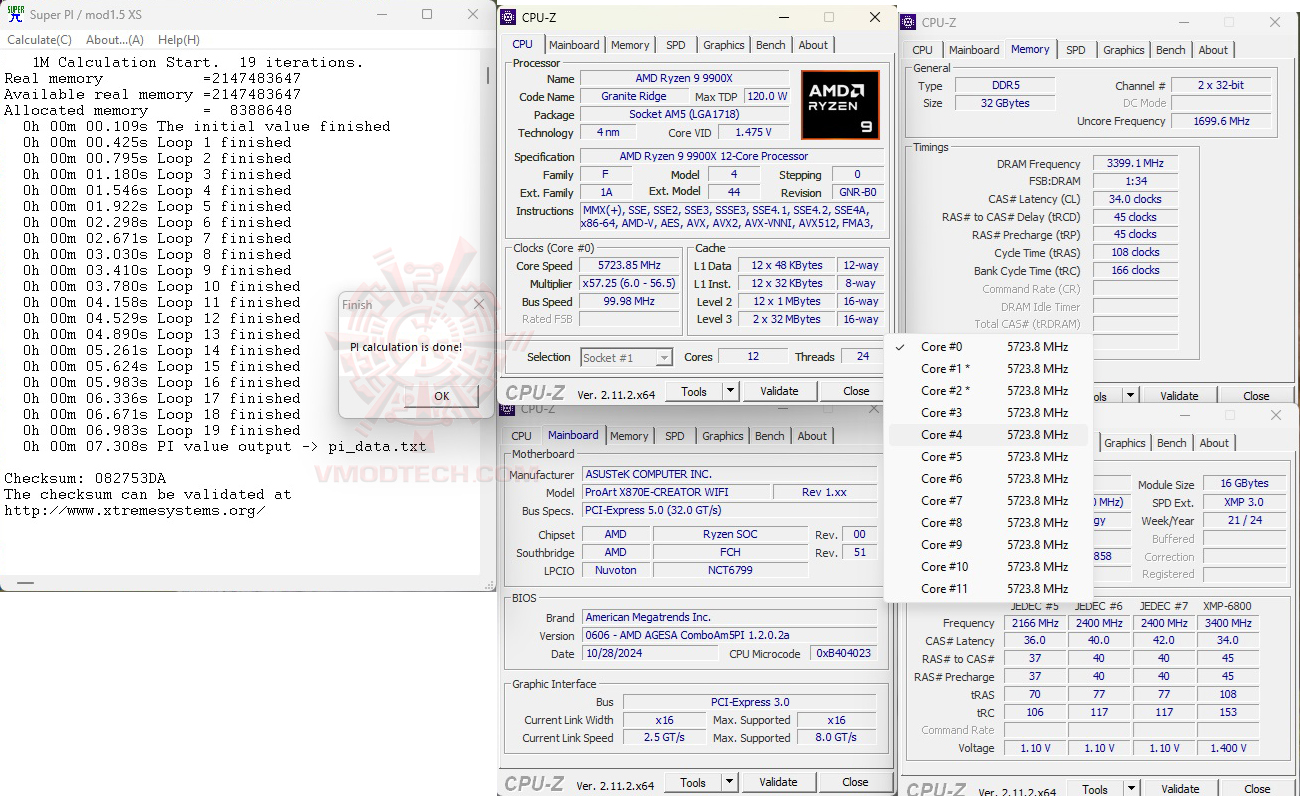Select Core #2 * in the core list
1300x796 pixels.
tap(986, 391)
